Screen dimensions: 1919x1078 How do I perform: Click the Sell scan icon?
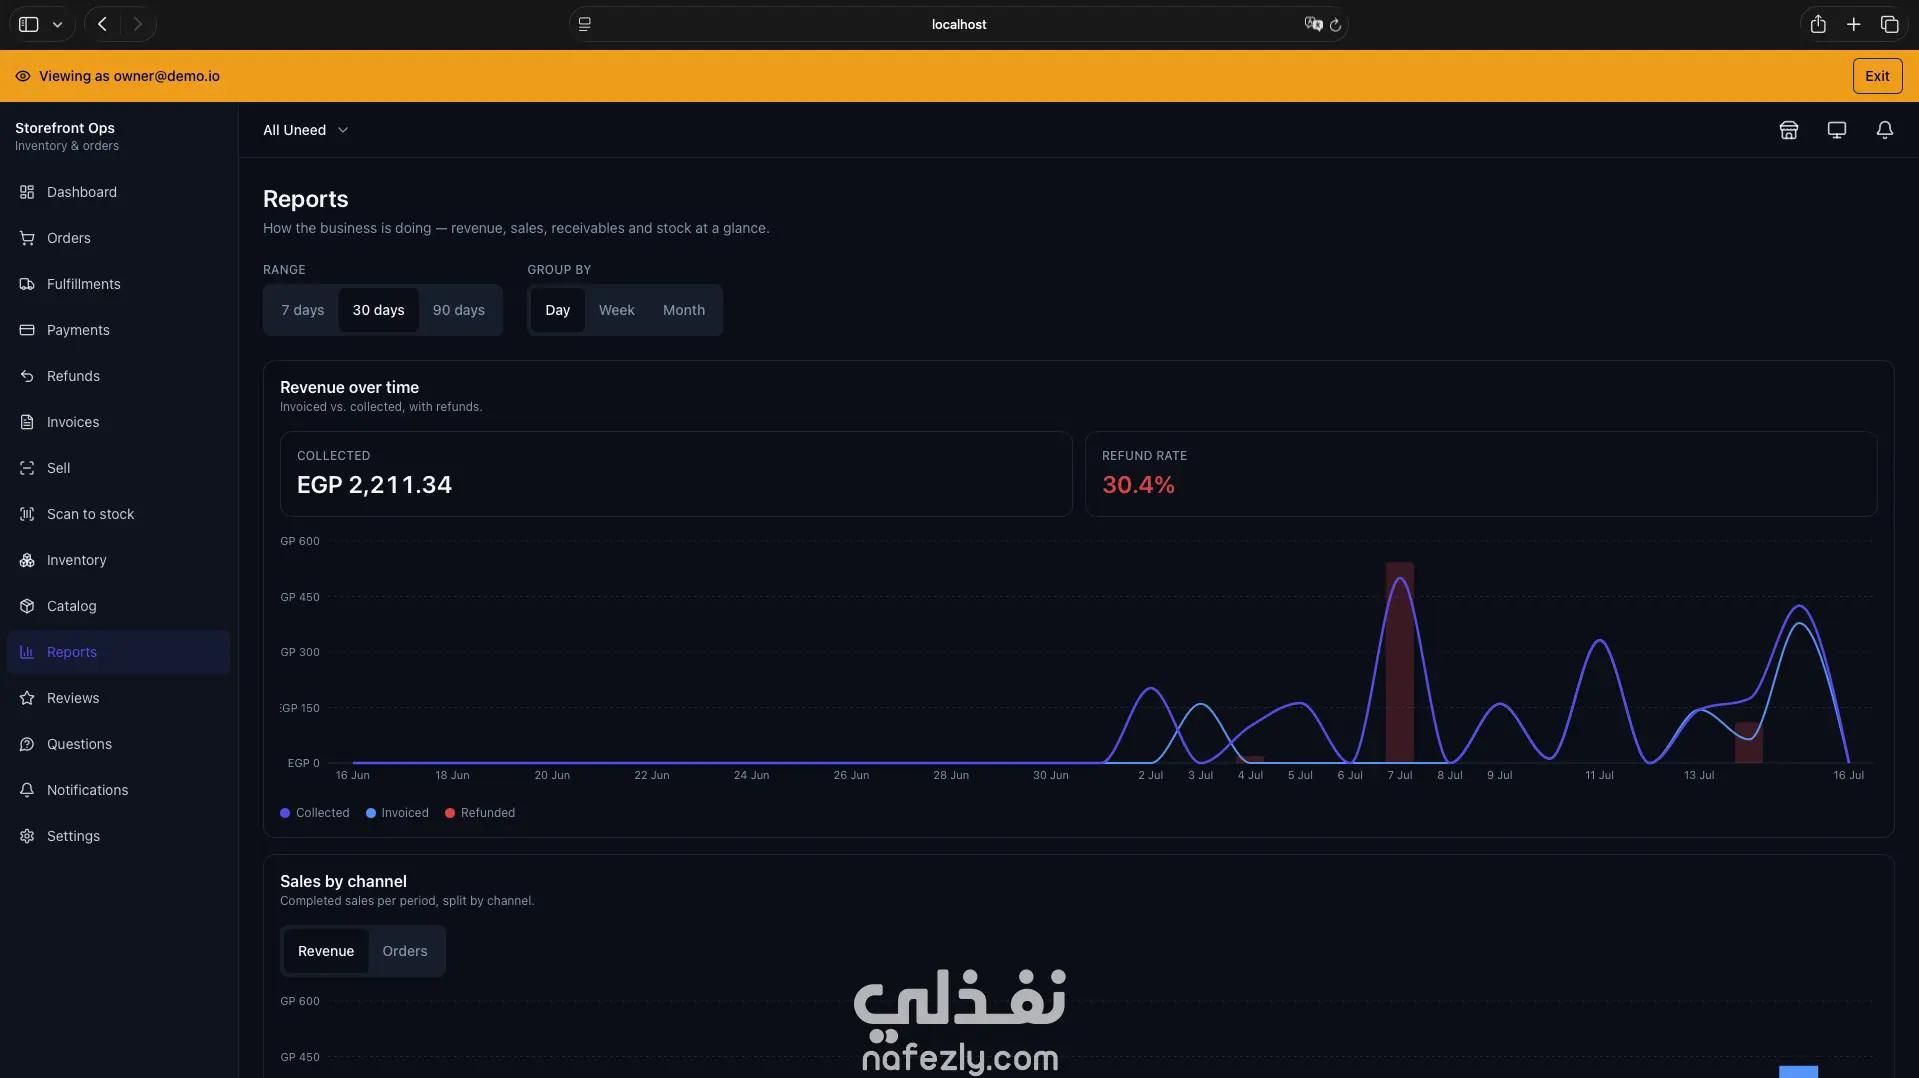(x=27, y=468)
